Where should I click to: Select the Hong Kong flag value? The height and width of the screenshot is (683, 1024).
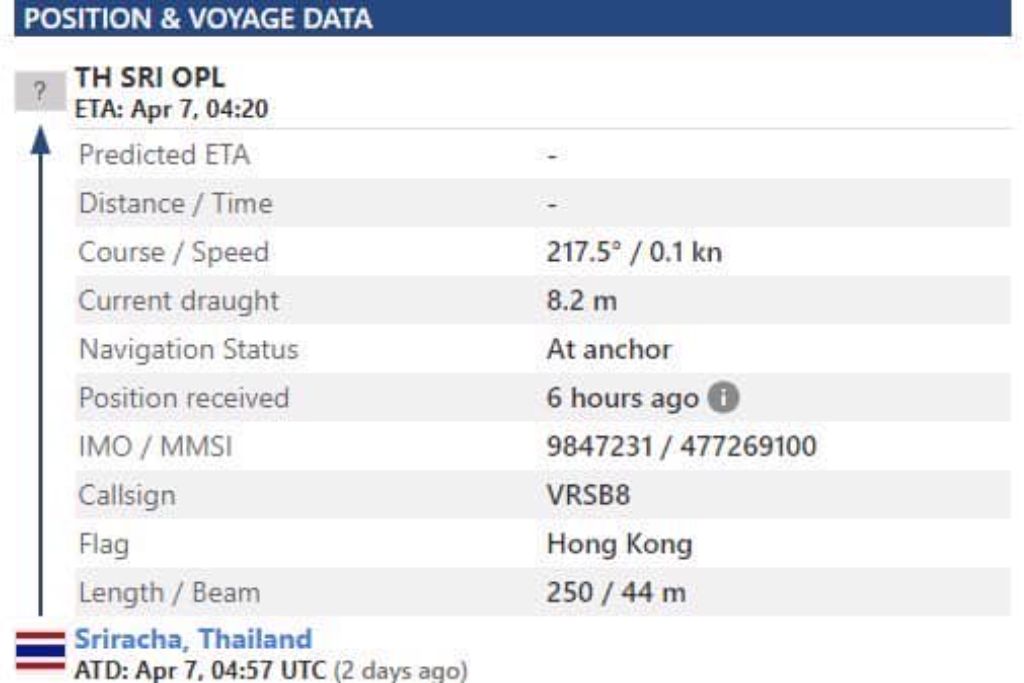pyautogui.click(x=619, y=545)
